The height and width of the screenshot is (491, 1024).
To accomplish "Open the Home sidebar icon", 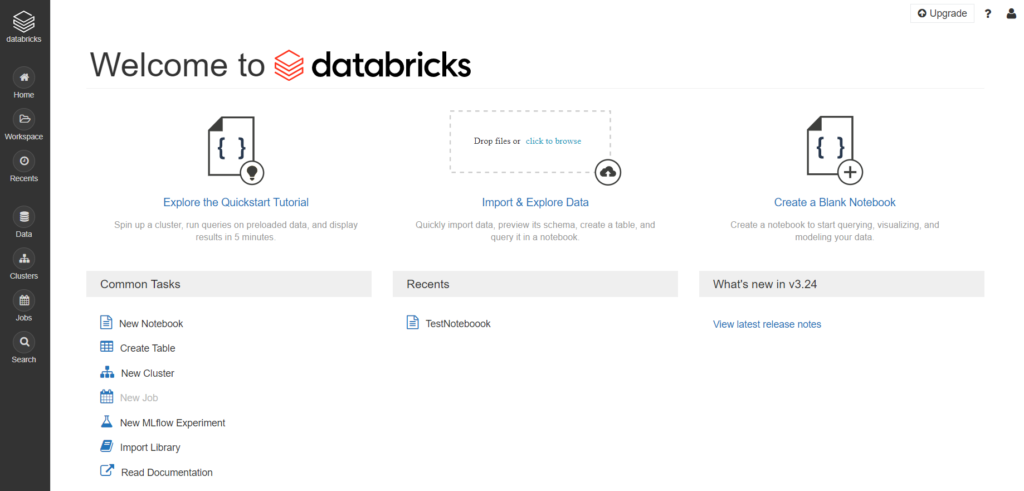I will point(24,78).
